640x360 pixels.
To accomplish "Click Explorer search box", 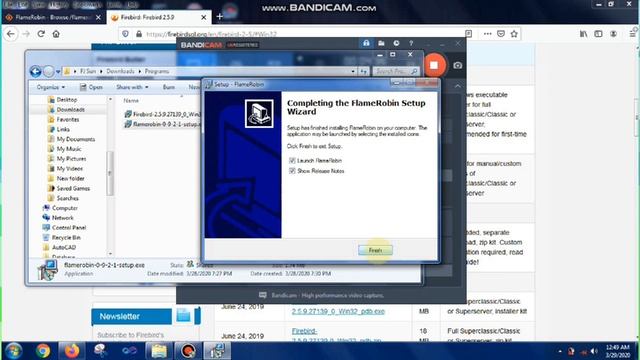I will point(396,71).
